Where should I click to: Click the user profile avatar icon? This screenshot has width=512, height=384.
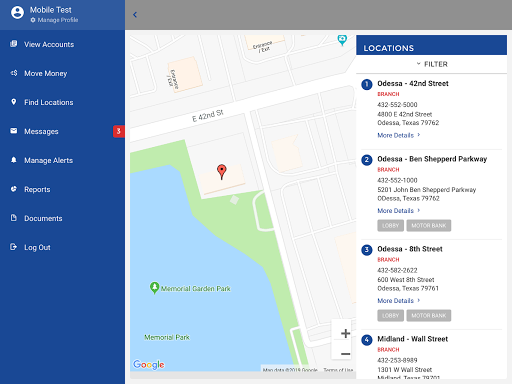pos(17,13)
